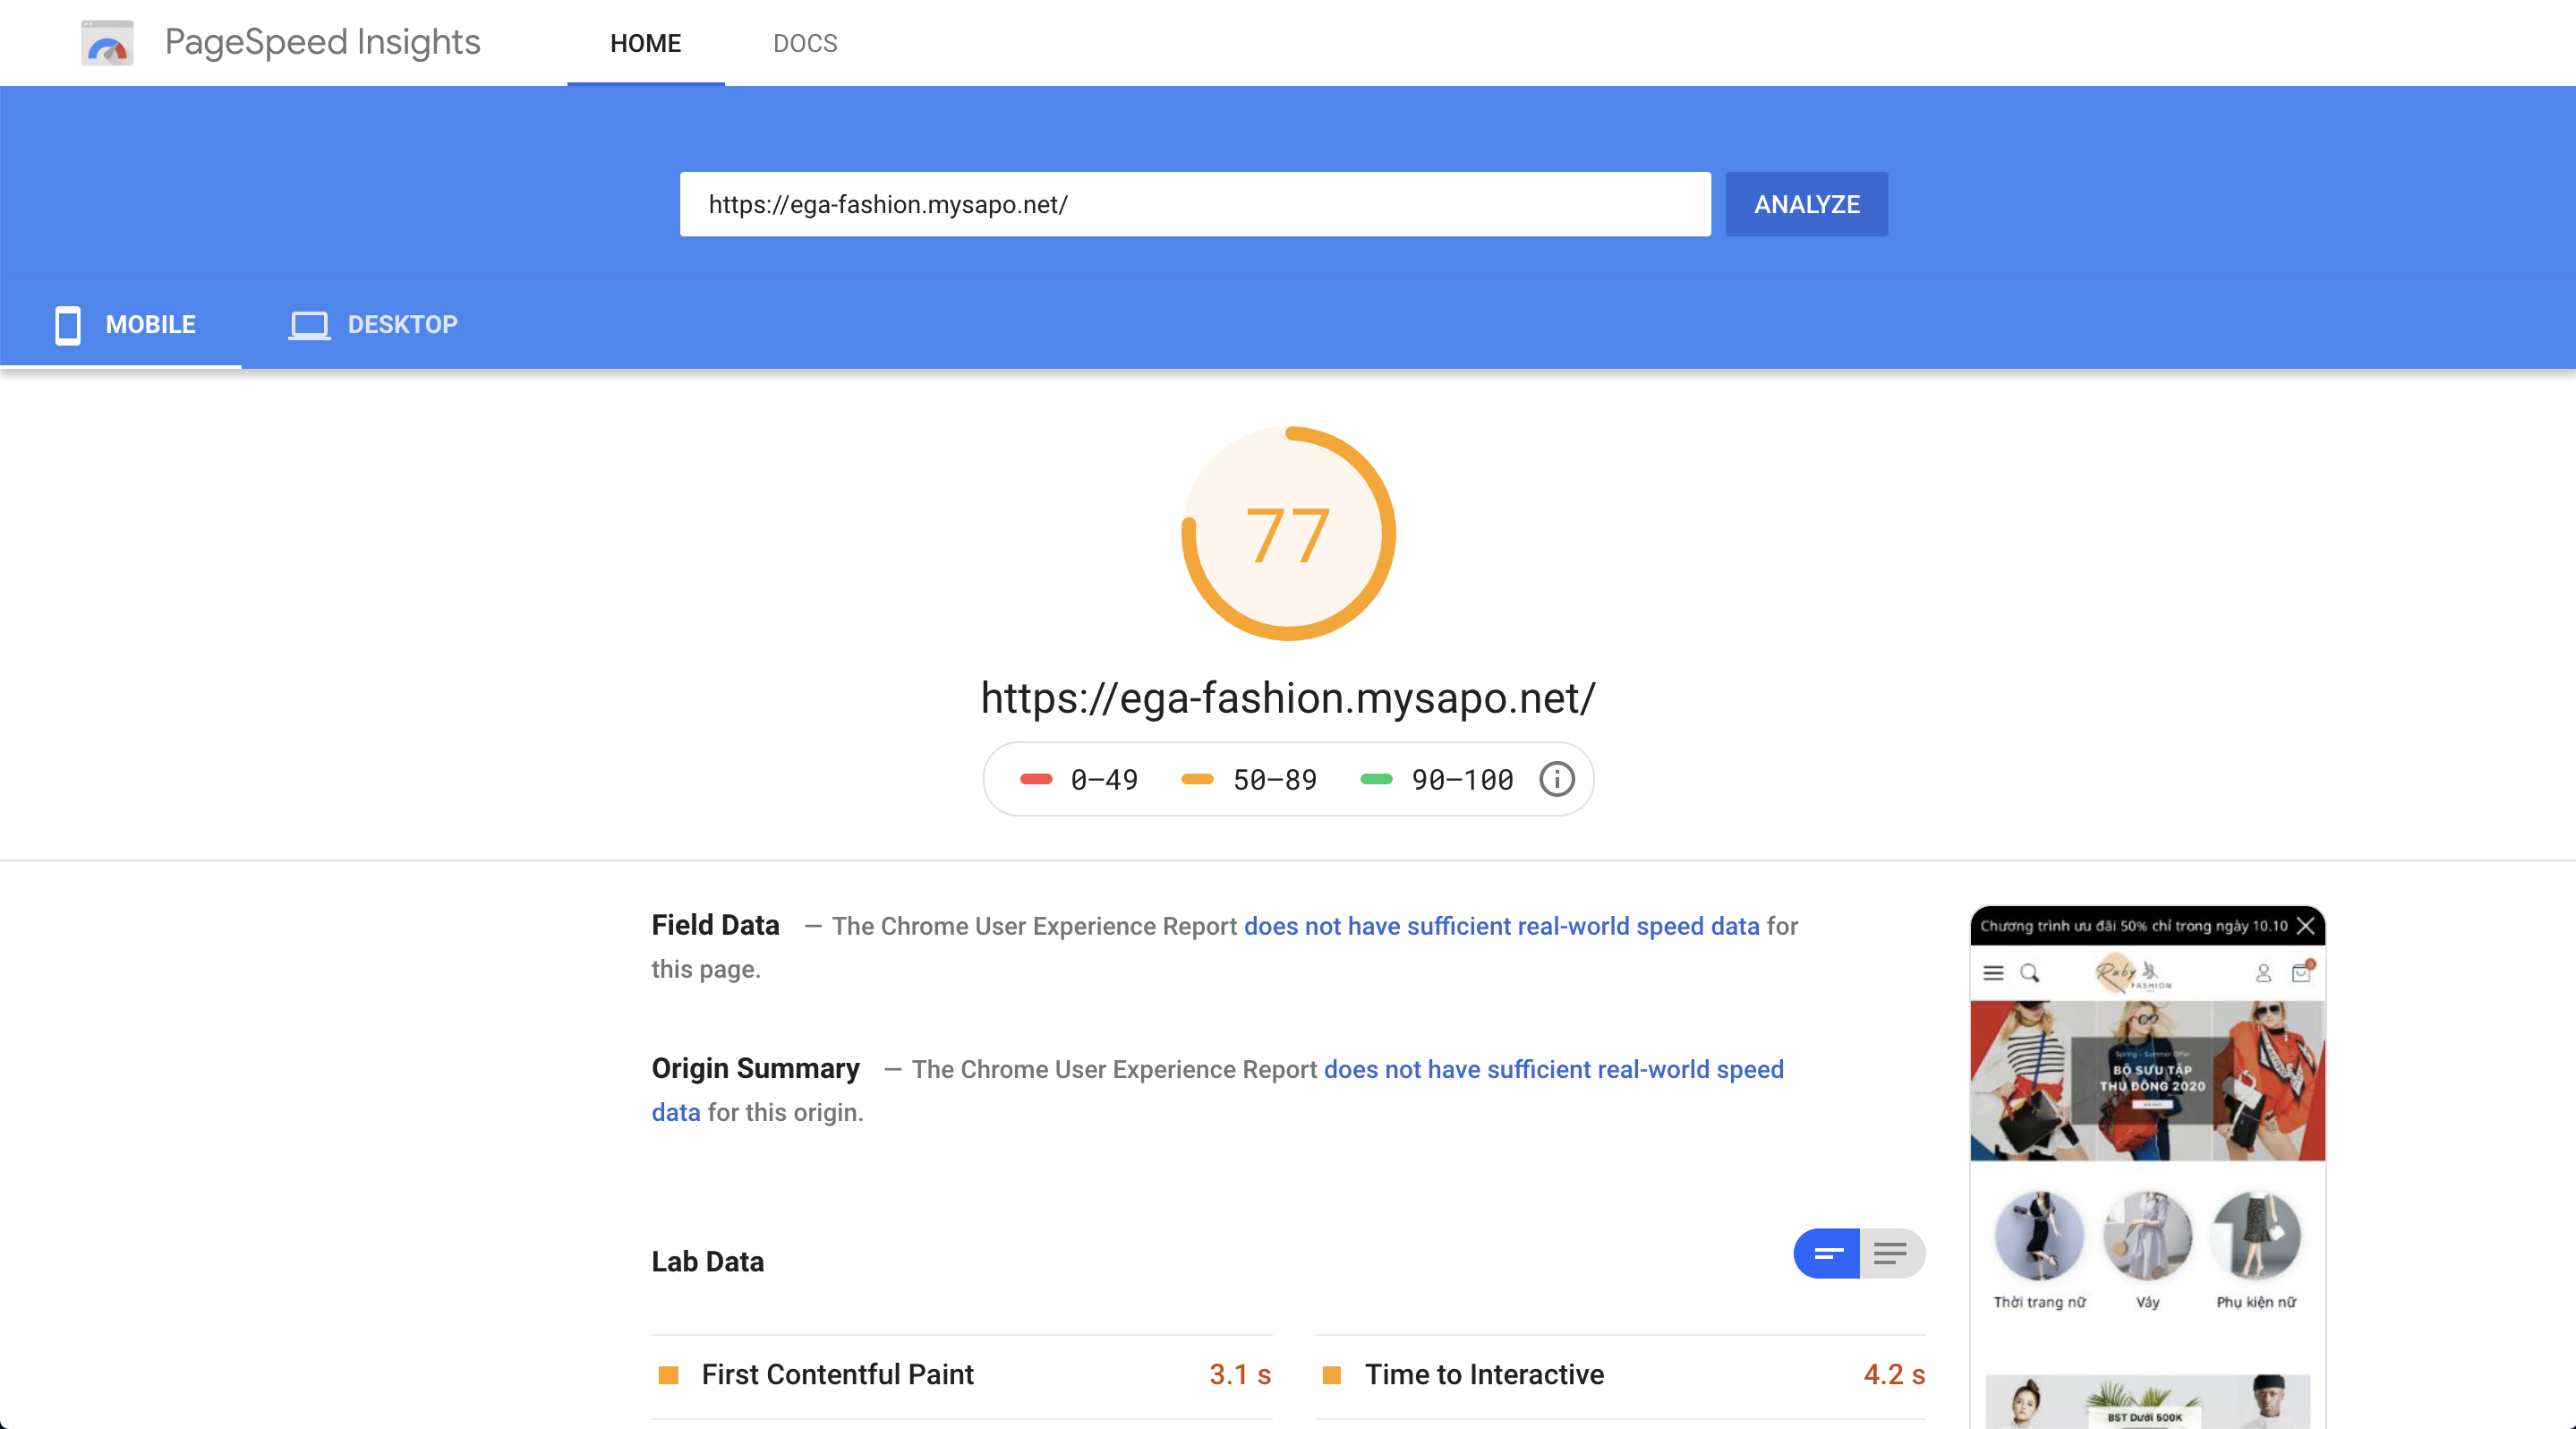Click the analyzed URL heading below score
Image resolution: width=2576 pixels, height=1429 pixels.
point(1288,698)
